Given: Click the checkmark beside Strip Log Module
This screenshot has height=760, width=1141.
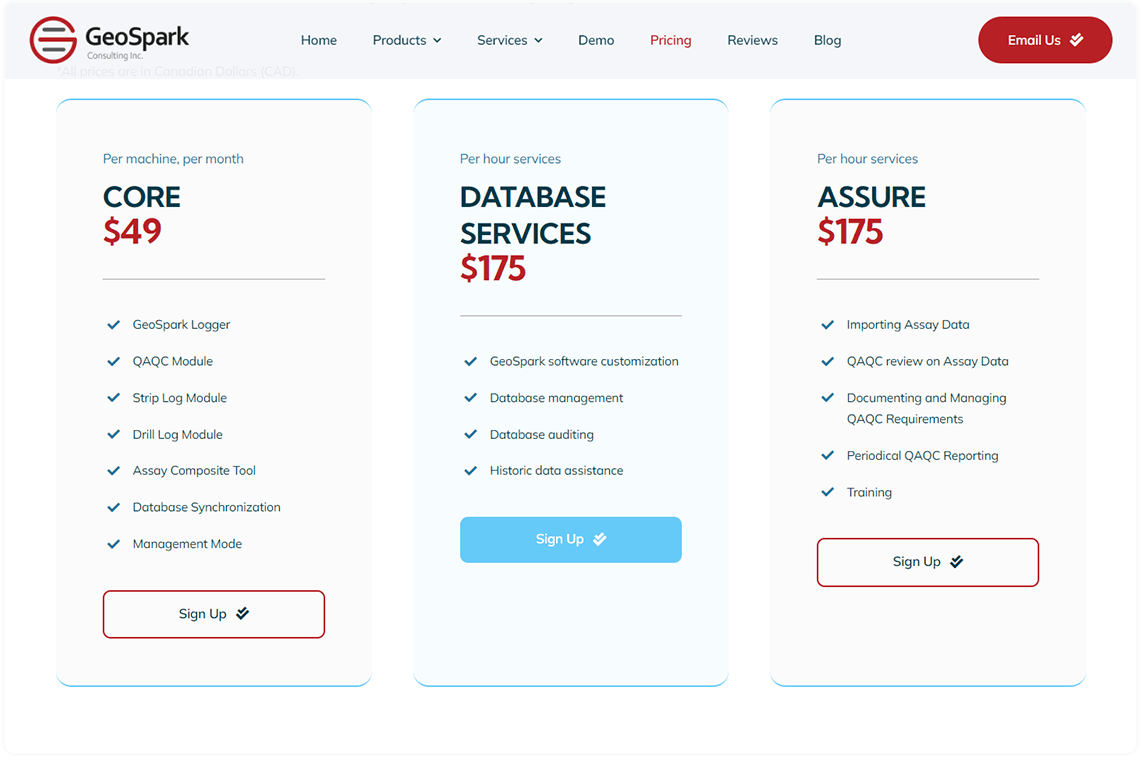Looking at the screenshot, I should pos(114,397).
